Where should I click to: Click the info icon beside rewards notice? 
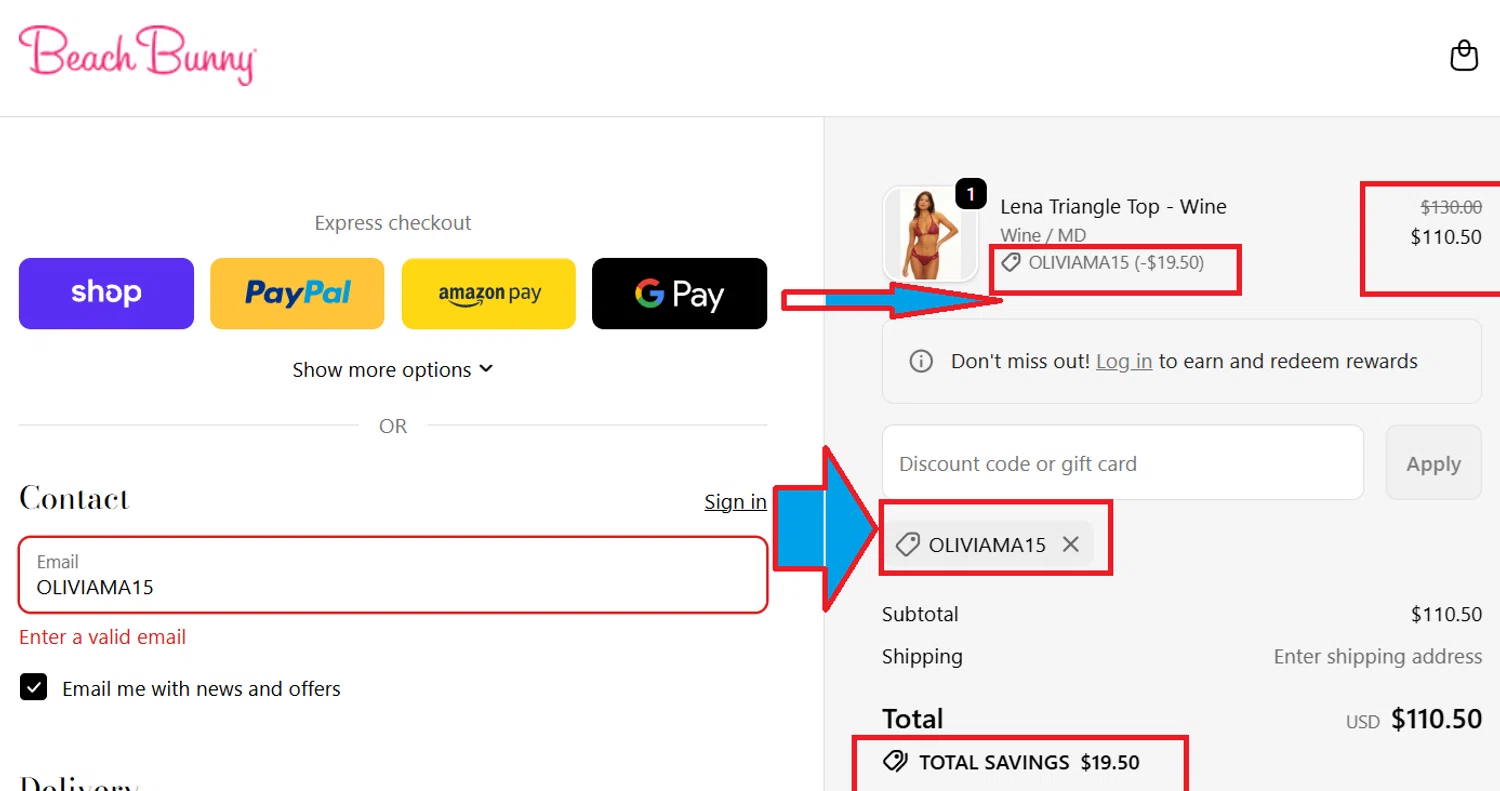[x=921, y=361]
